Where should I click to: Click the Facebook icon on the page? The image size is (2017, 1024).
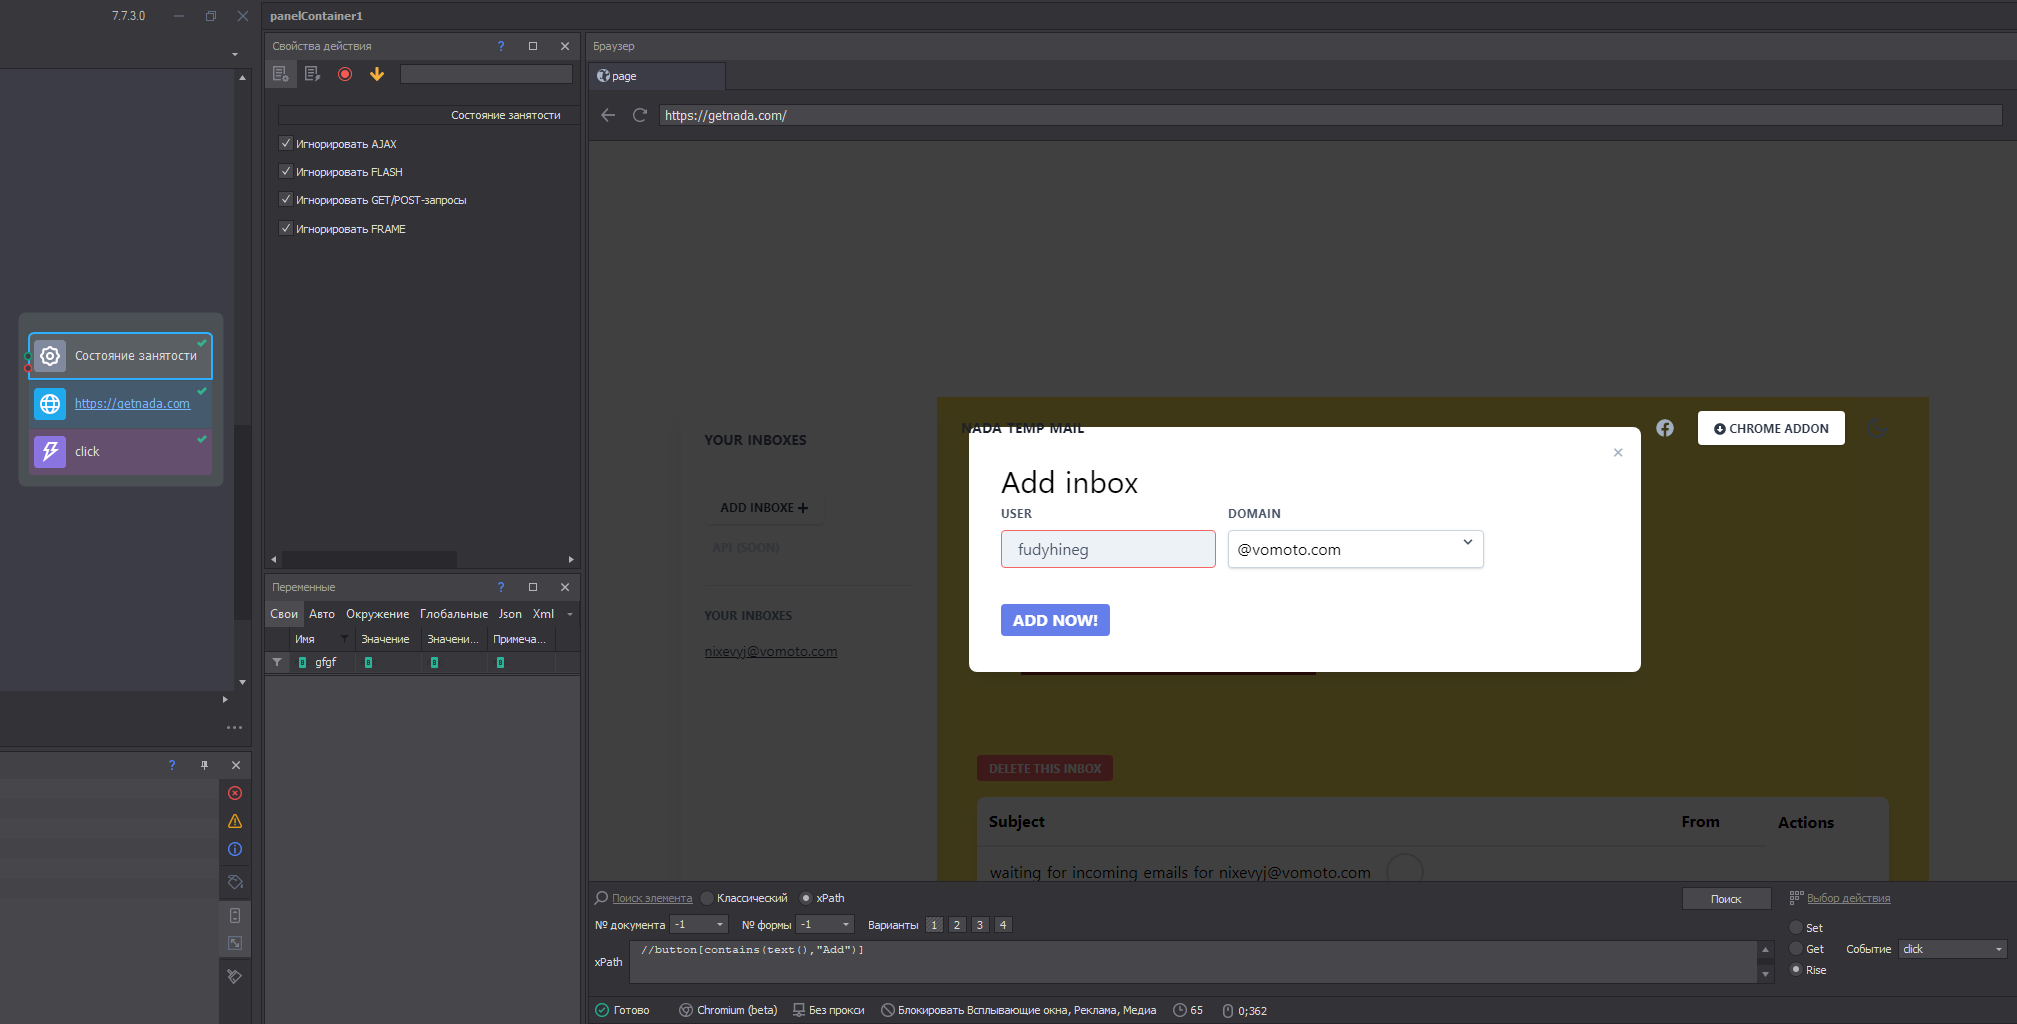click(1665, 428)
